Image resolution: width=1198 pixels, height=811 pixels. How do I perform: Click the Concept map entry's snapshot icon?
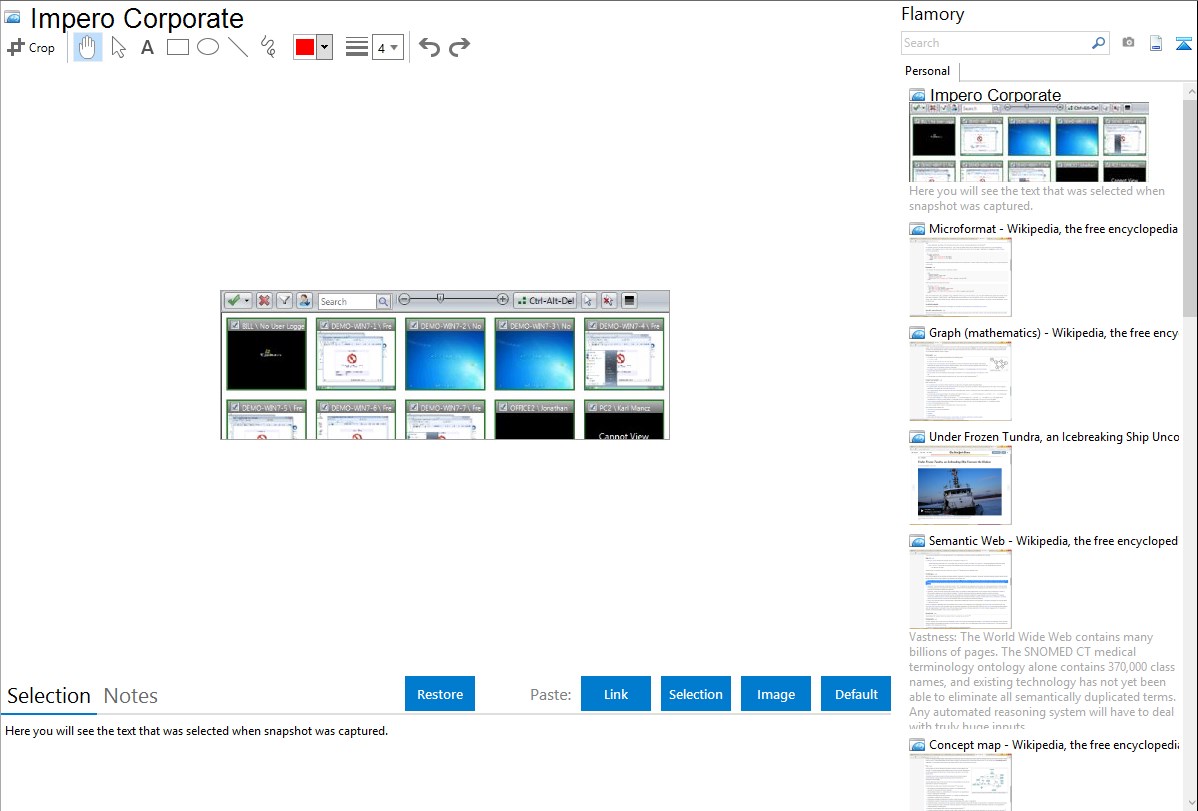917,744
